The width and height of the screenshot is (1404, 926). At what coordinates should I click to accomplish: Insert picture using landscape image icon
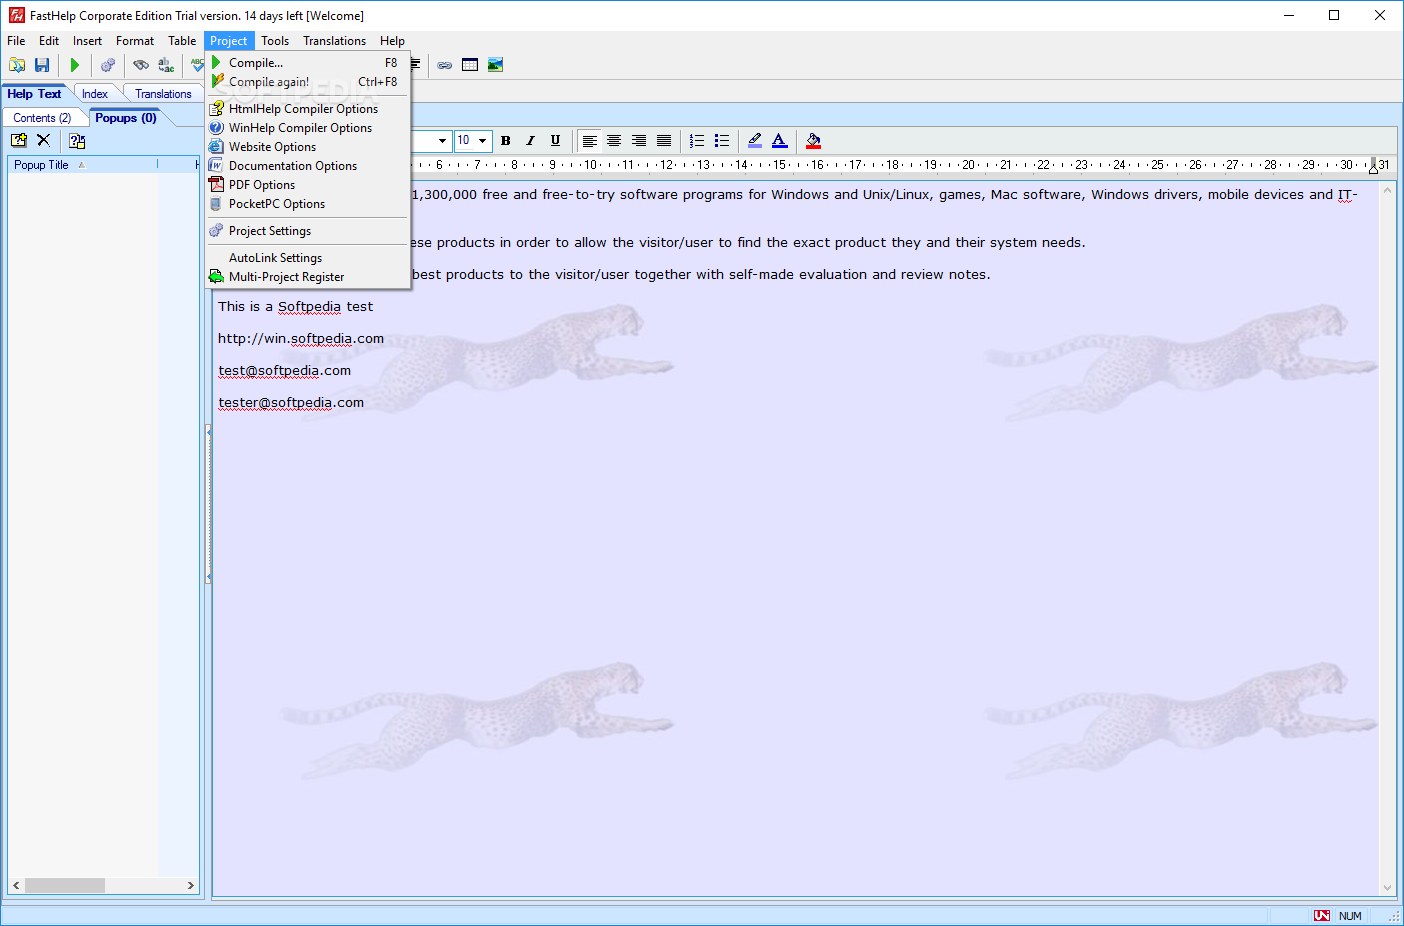pos(495,65)
